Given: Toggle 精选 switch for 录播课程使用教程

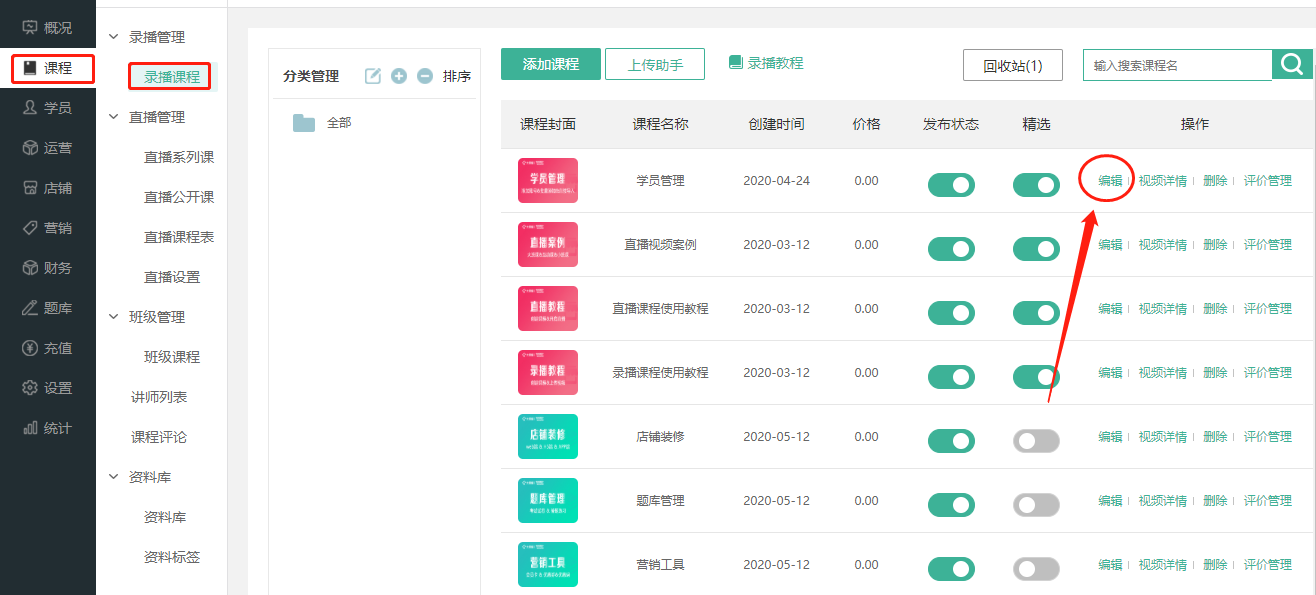Looking at the screenshot, I should pos(1036,377).
